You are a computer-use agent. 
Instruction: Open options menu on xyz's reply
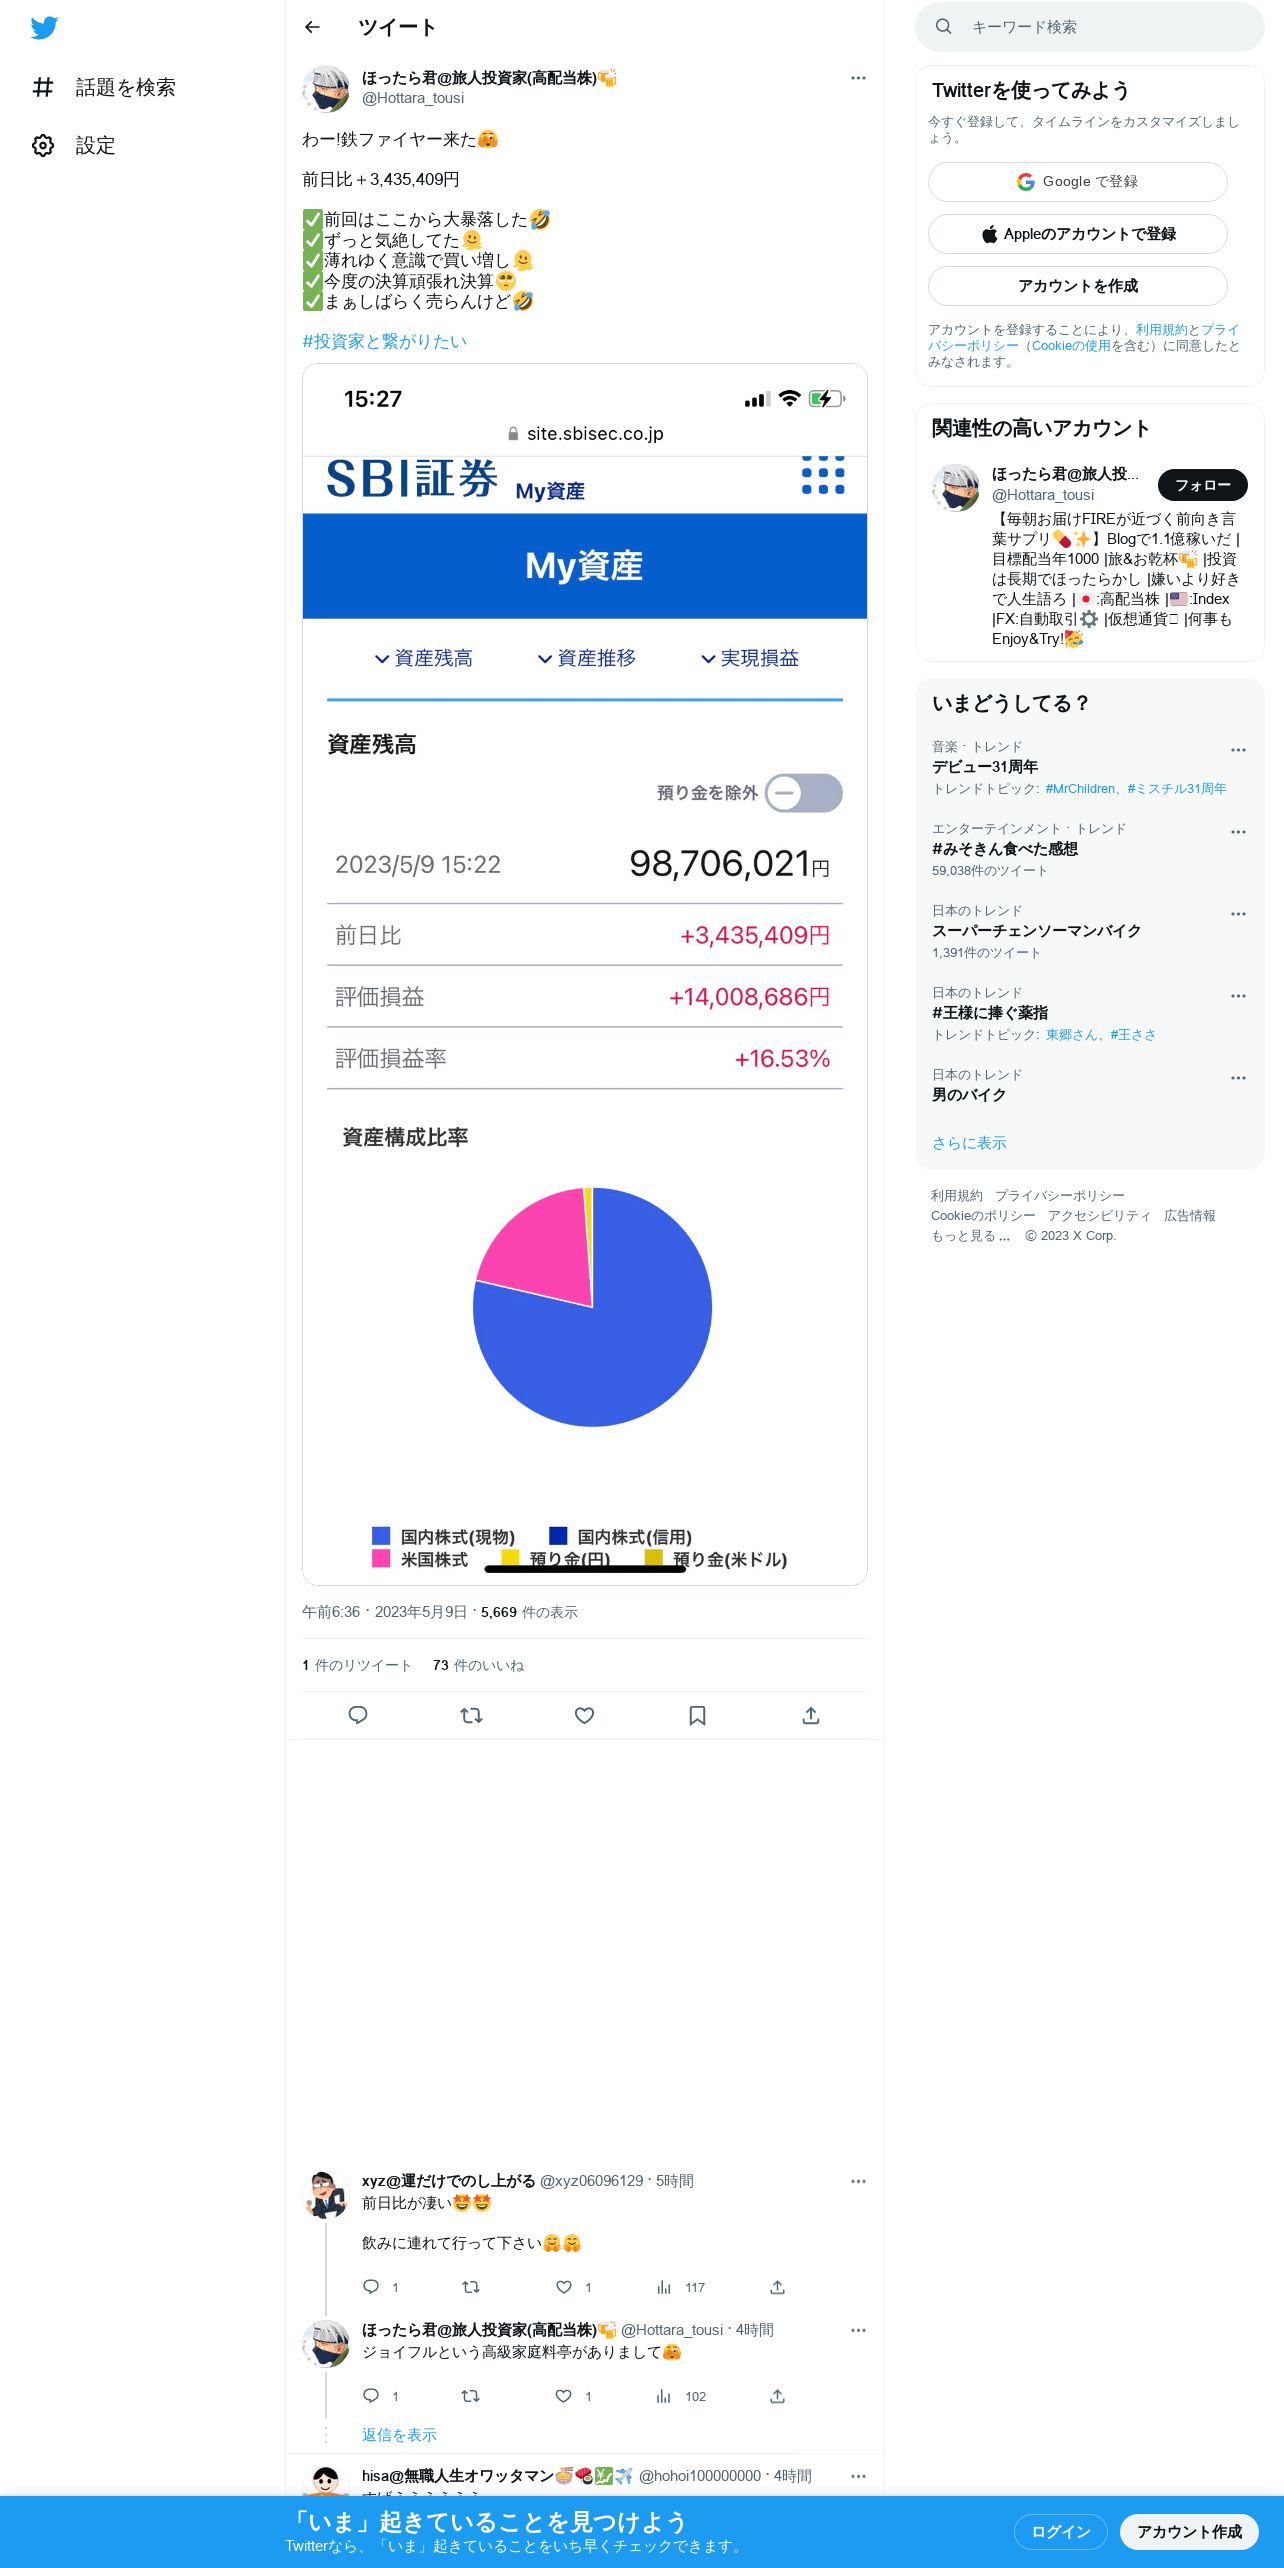[858, 2181]
